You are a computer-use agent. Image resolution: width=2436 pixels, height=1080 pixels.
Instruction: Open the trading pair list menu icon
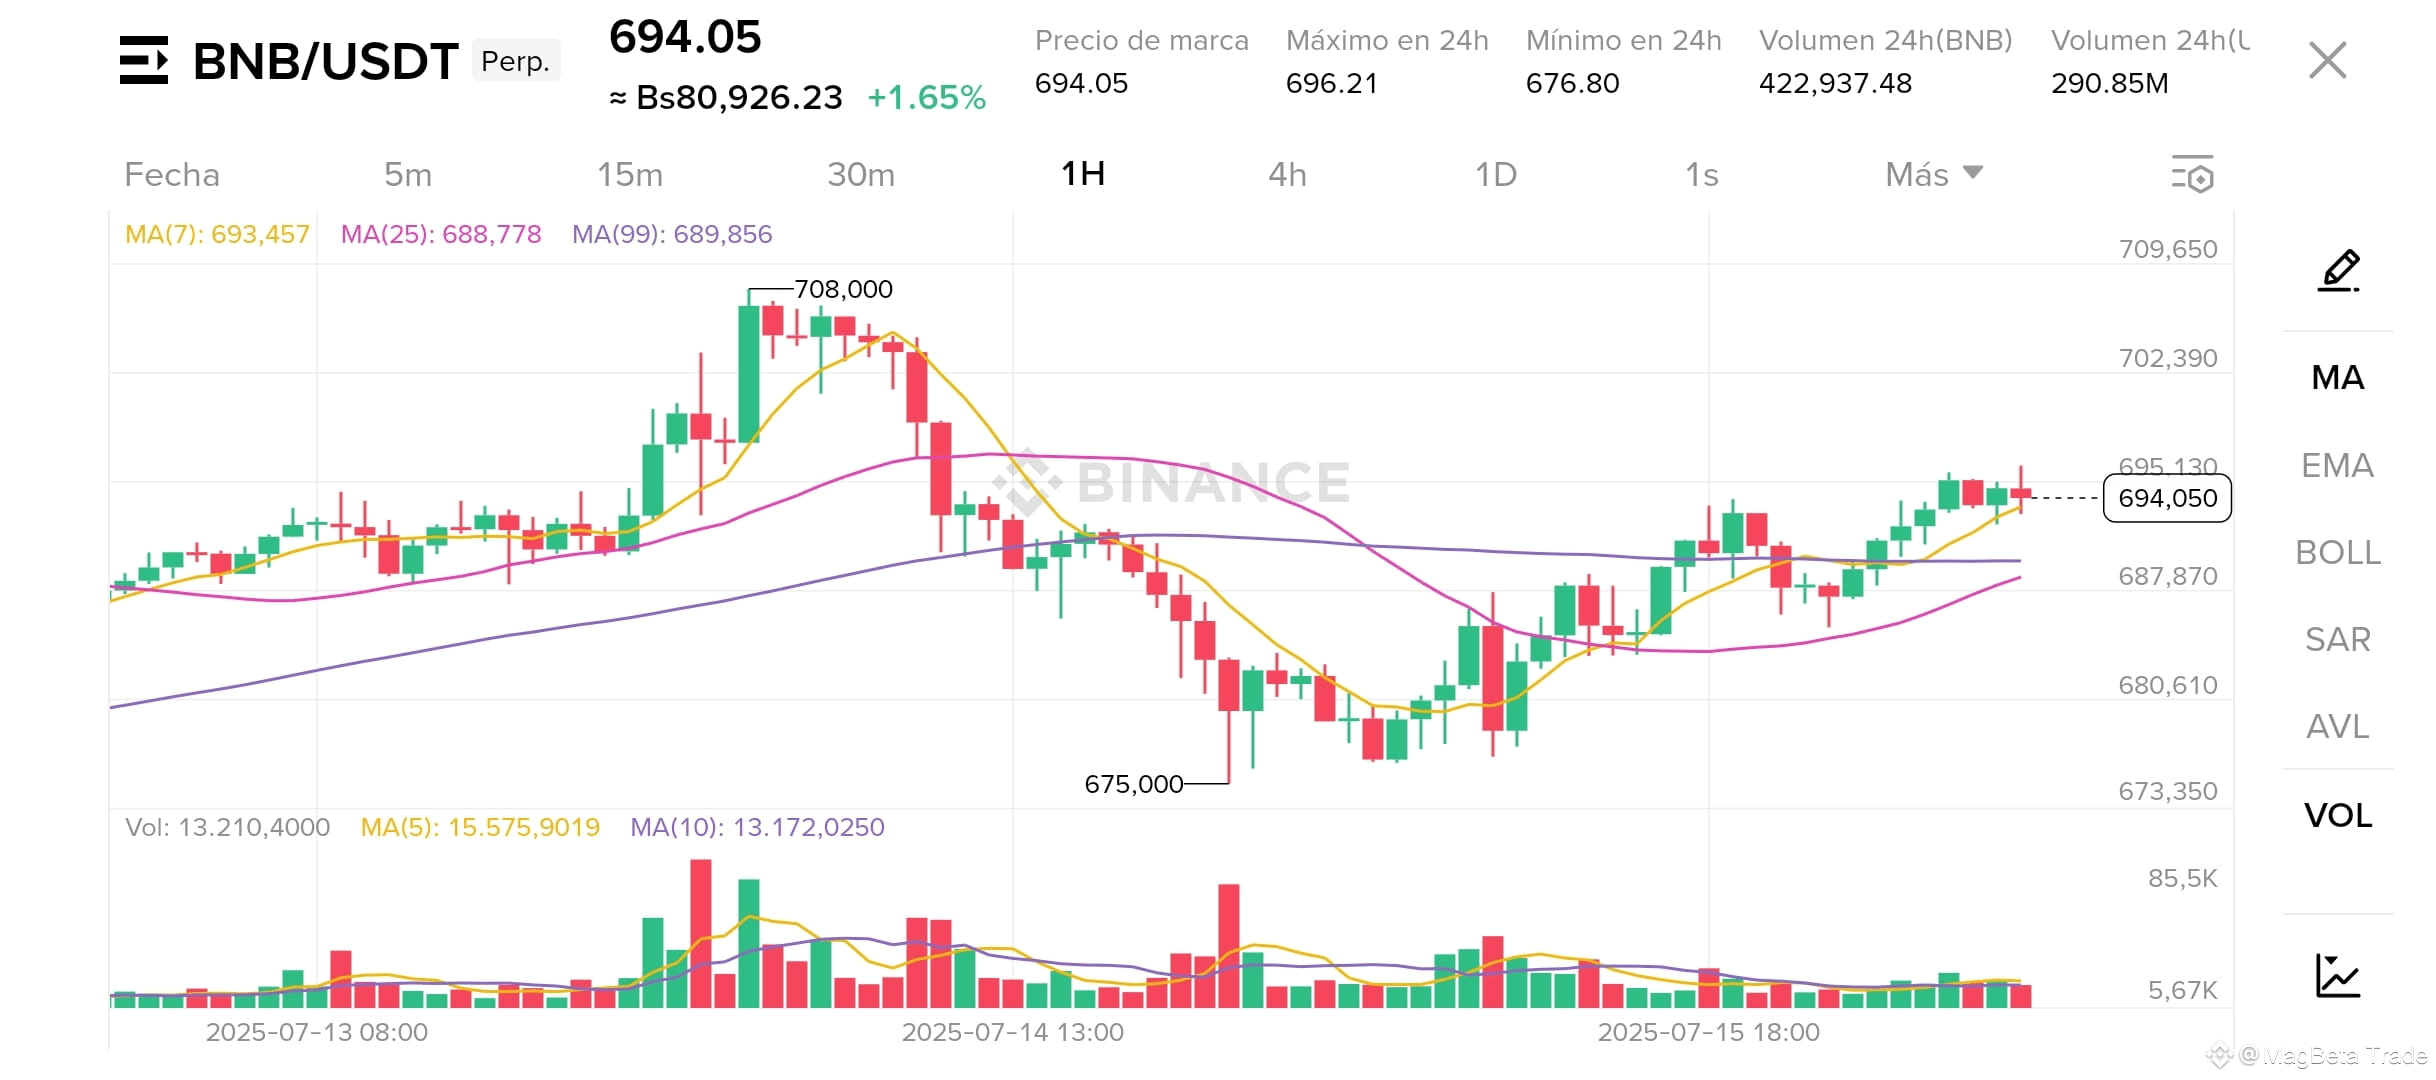[x=144, y=61]
